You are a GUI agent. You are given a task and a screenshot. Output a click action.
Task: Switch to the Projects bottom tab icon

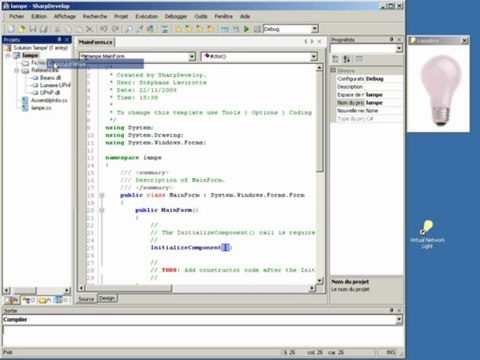click(12, 300)
